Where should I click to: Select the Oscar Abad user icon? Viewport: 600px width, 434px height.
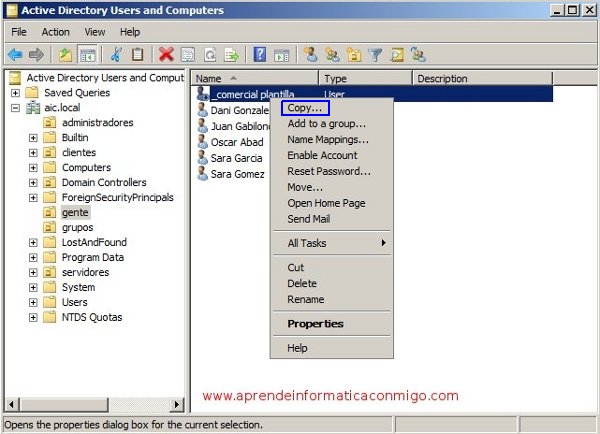point(202,142)
